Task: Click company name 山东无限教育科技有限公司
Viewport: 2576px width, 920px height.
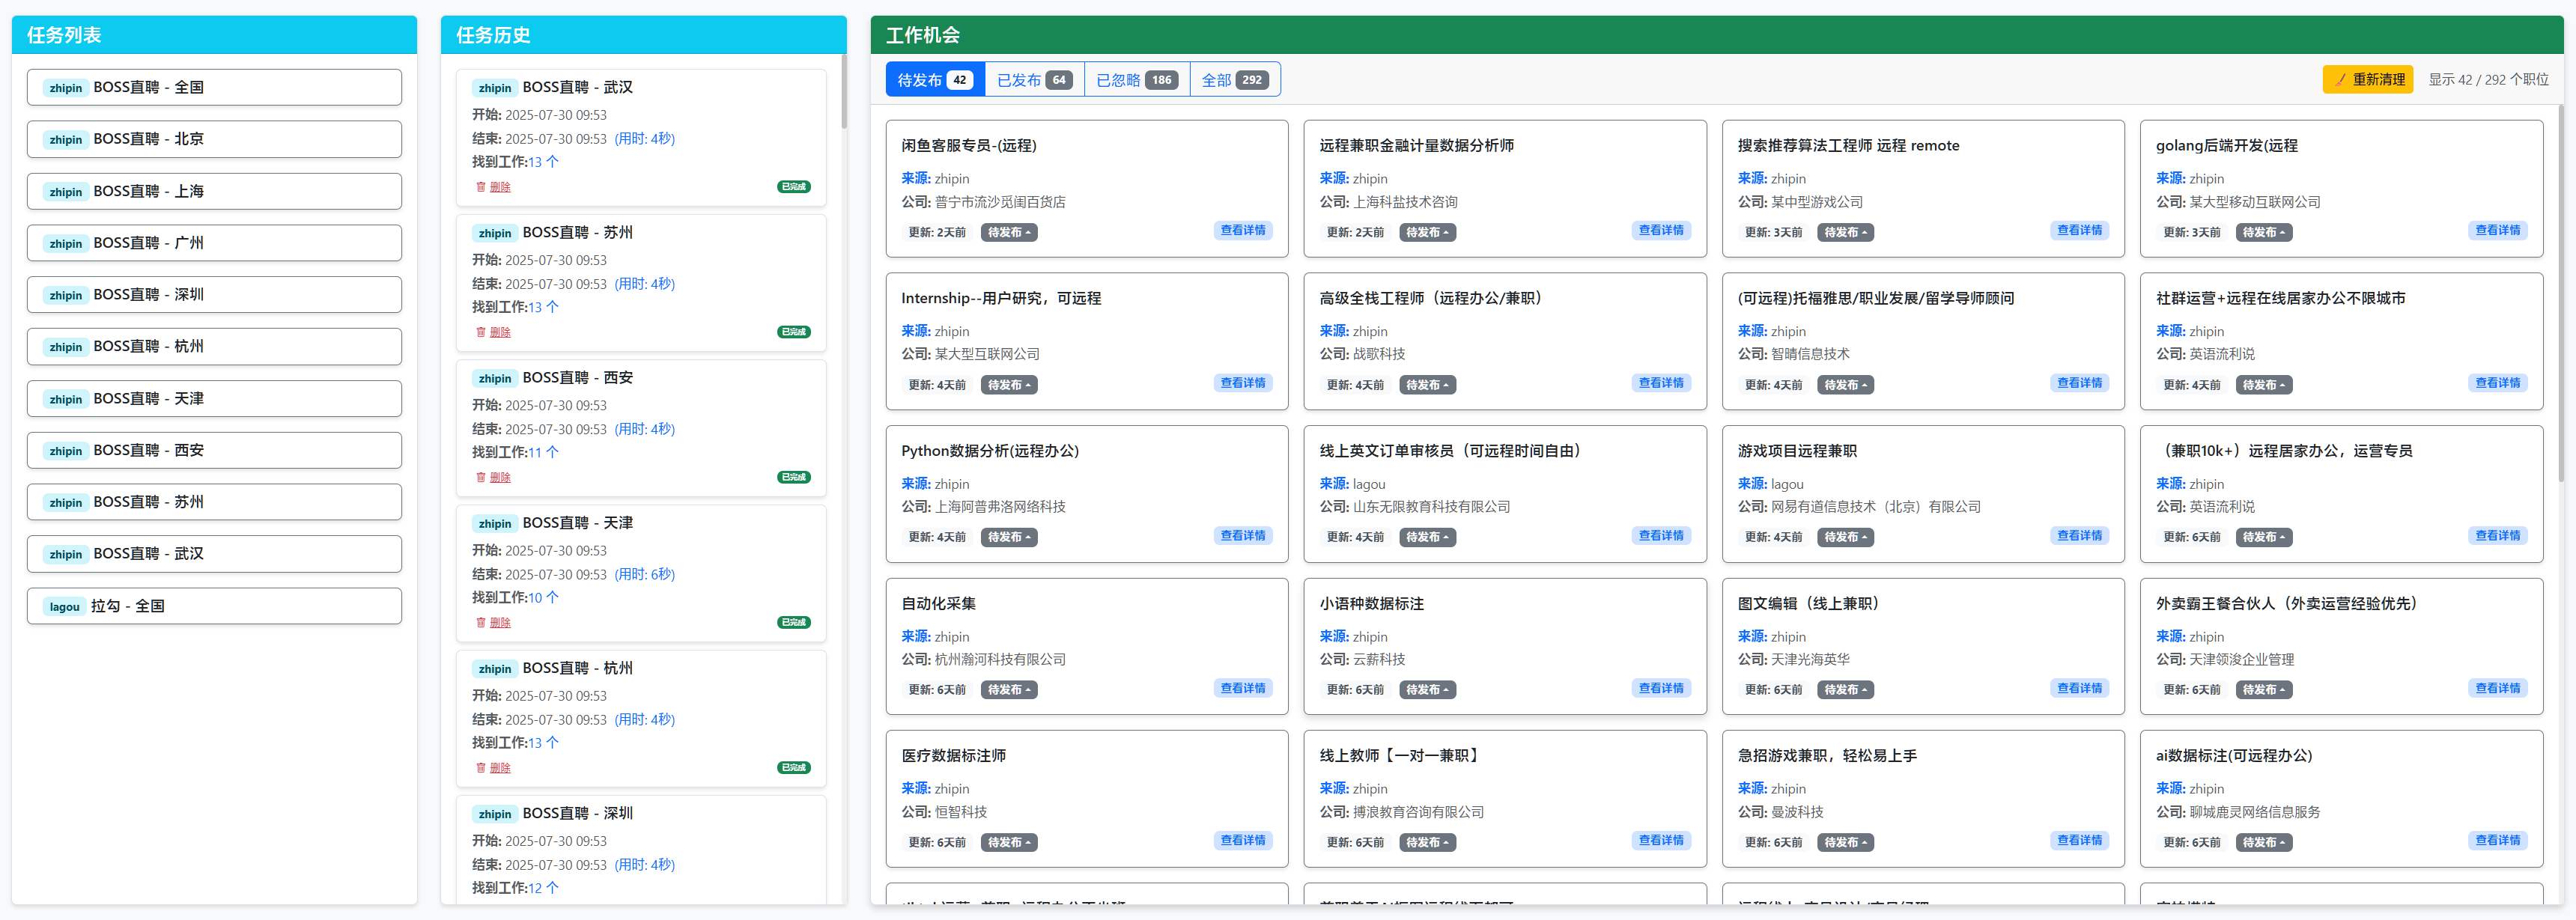Action: 1431,507
